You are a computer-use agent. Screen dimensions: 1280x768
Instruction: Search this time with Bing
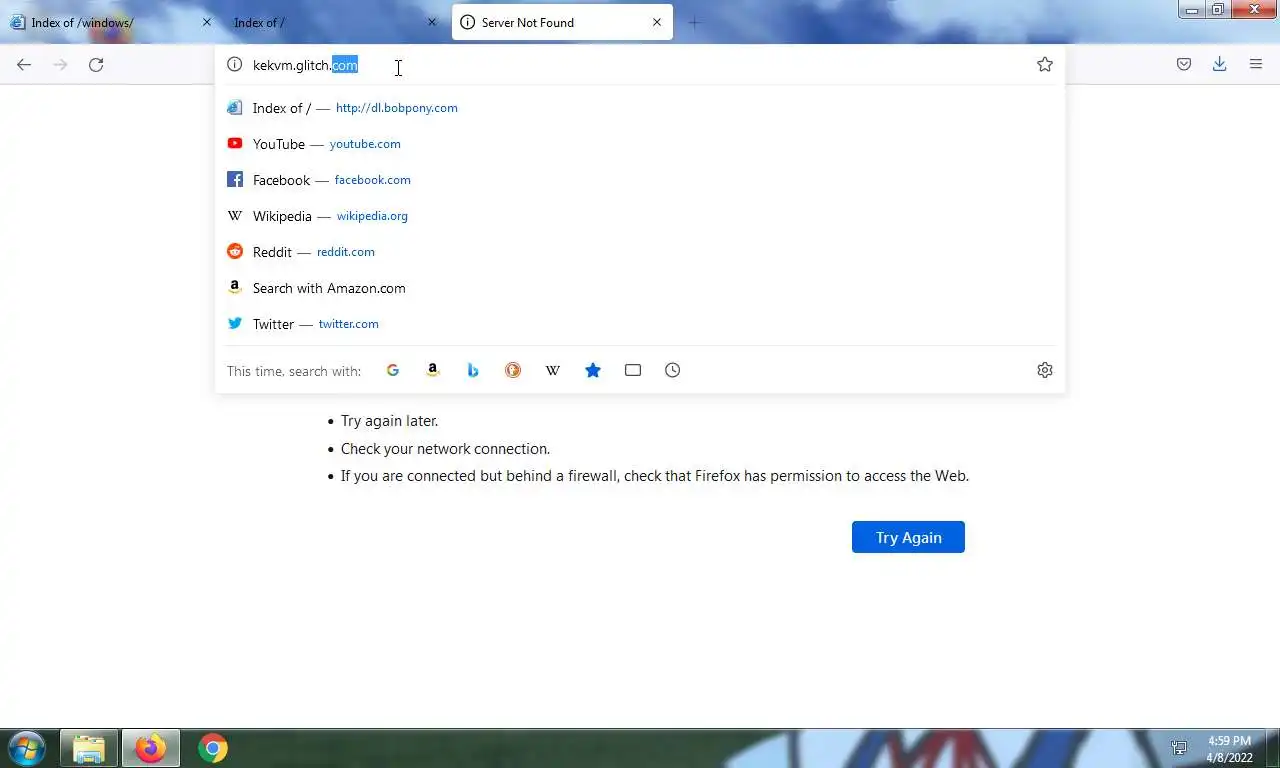coord(473,370)
